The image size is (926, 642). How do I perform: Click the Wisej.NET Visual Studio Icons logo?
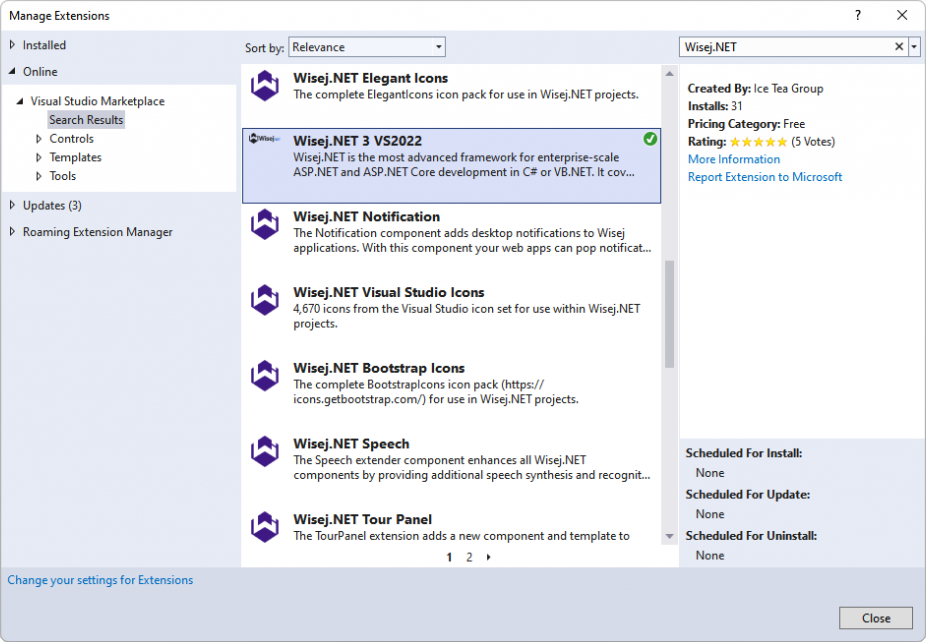point(265,300)
